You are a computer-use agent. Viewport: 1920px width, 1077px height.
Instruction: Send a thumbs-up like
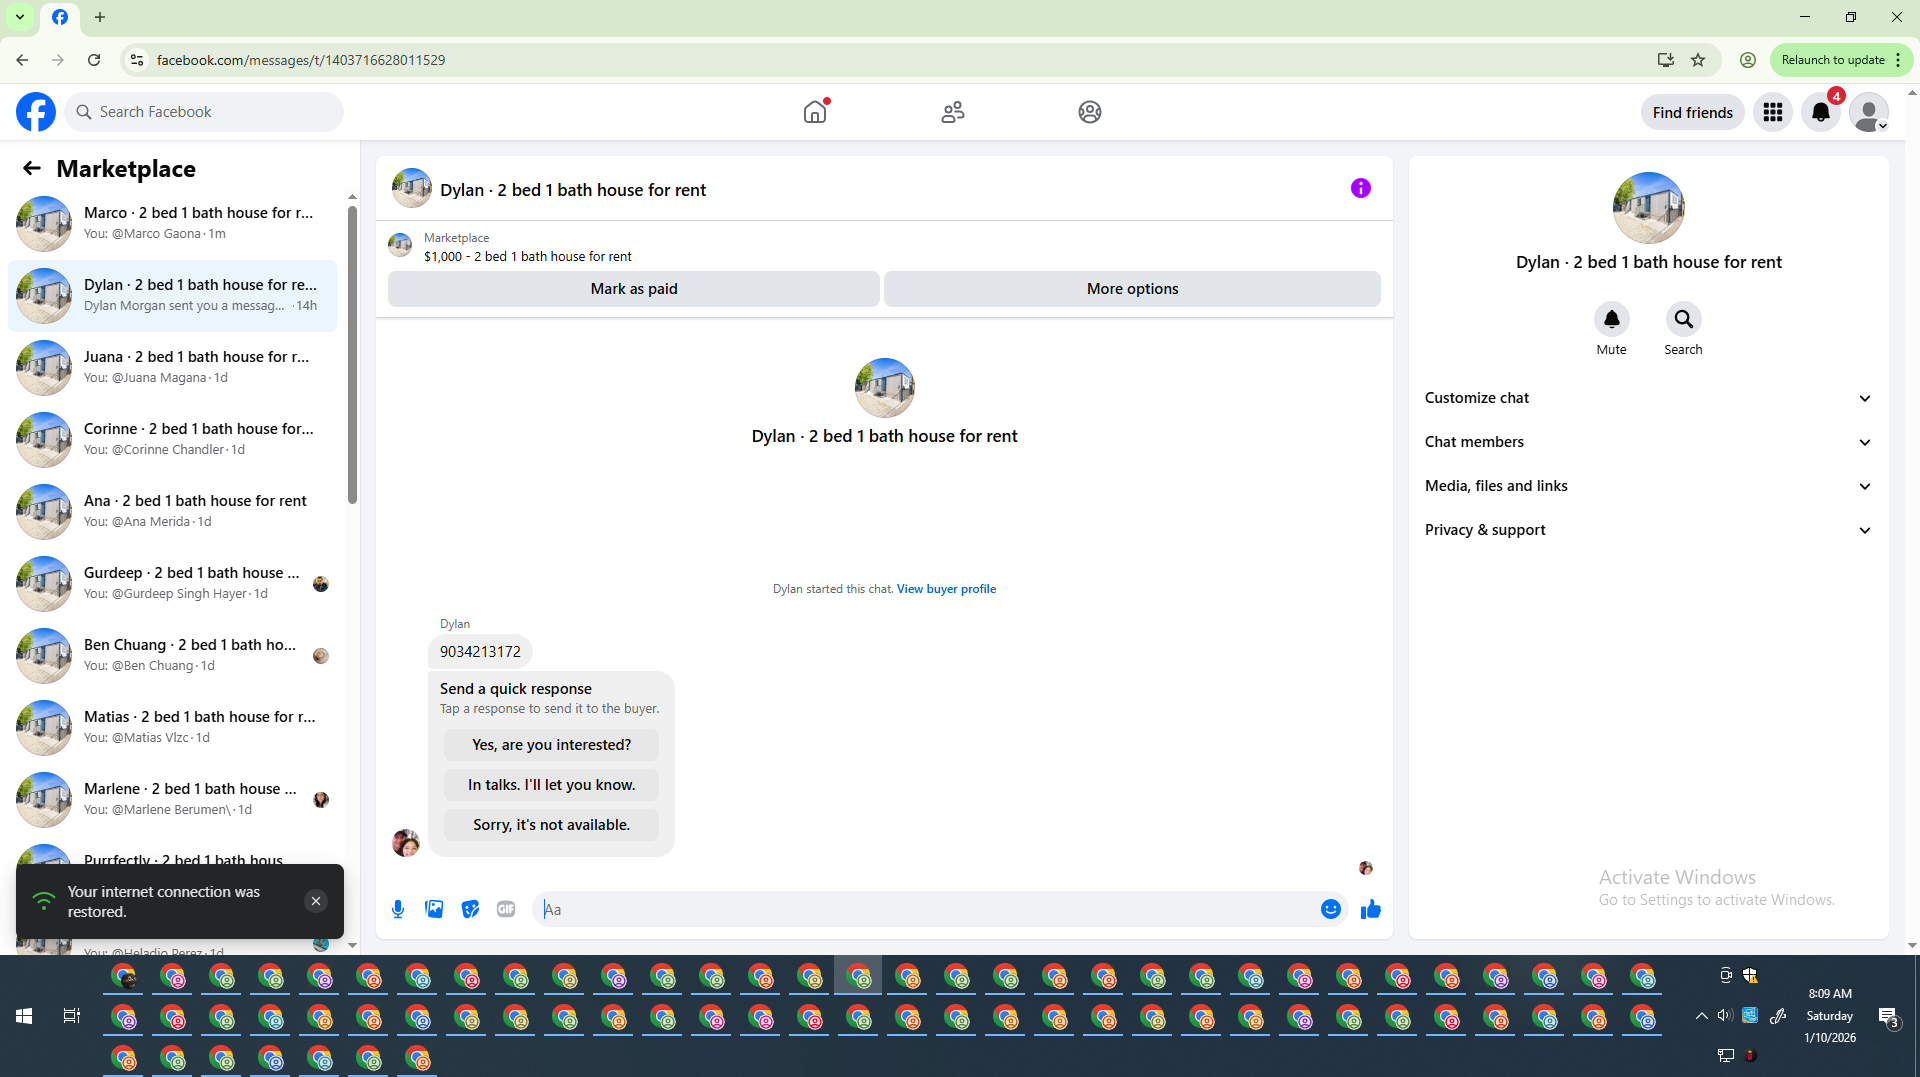tap(1370, 909)
